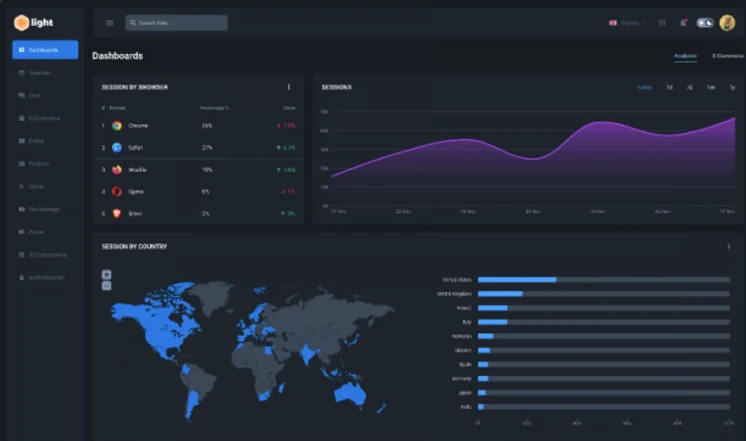Select the today range in Sessions

(x=645, y=88)
